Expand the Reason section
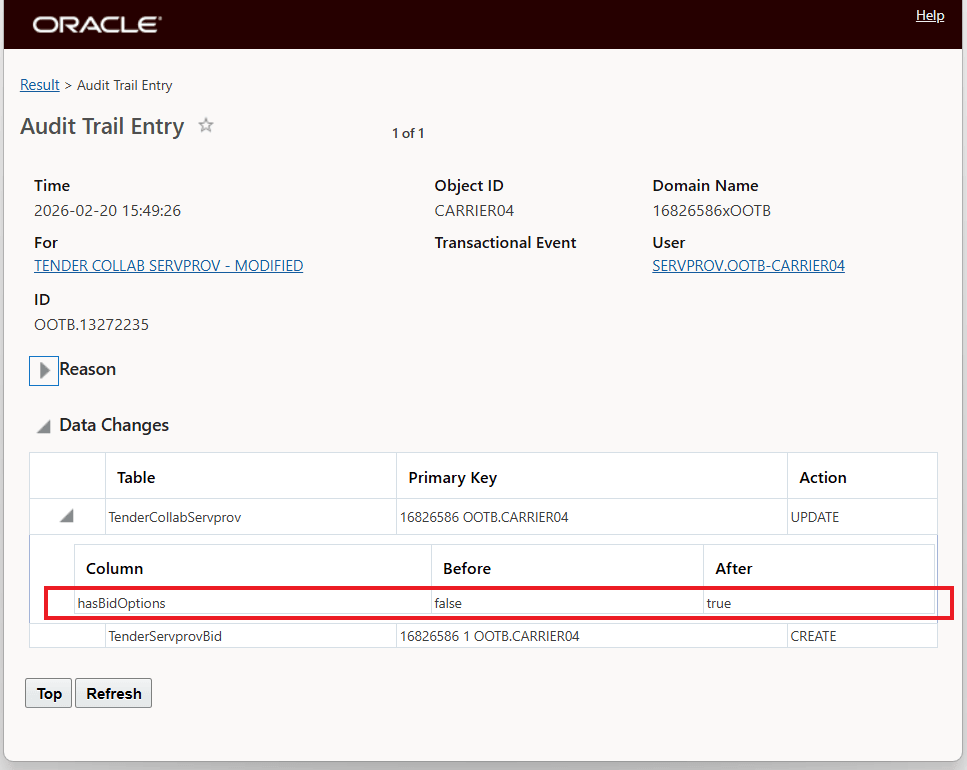This screenshot has height=770, width=967. (44, 370)
